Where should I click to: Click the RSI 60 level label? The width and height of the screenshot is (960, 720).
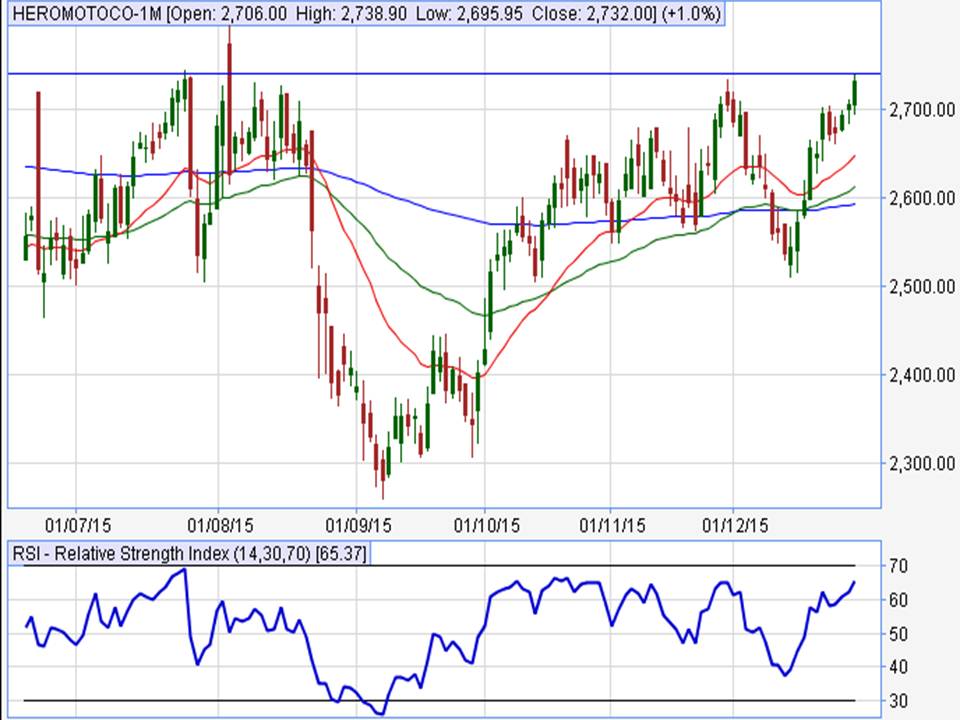pyautogui.click(x=899, y=600)
